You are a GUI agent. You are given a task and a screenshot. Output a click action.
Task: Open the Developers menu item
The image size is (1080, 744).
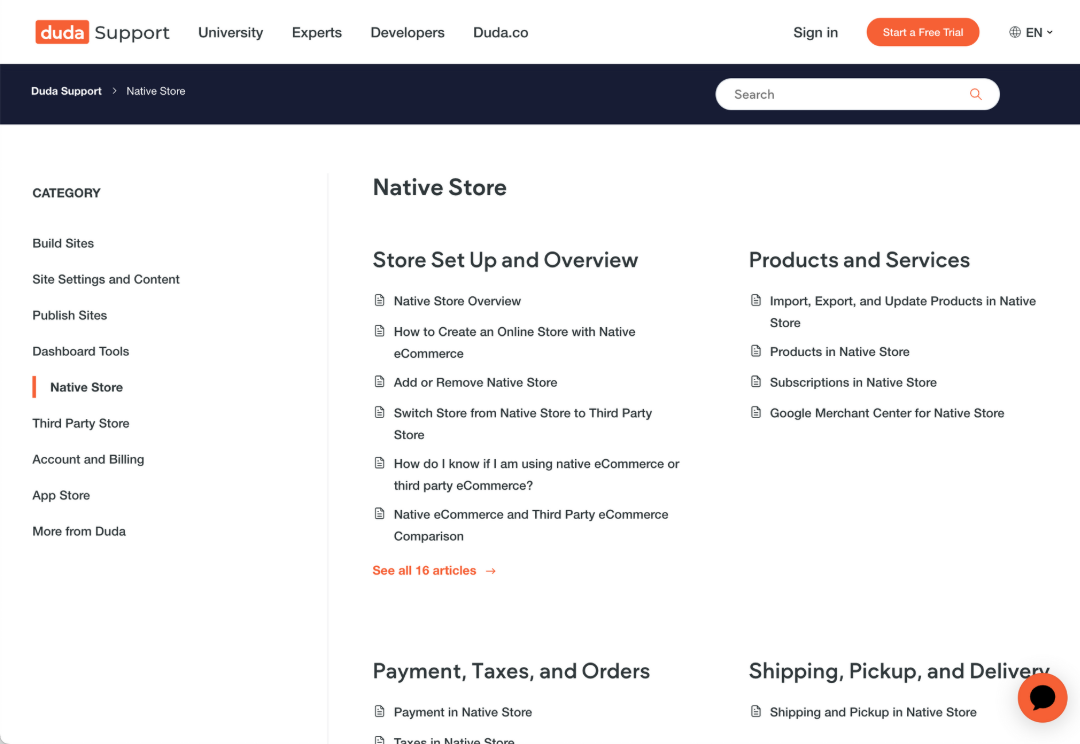pos(407,32)
